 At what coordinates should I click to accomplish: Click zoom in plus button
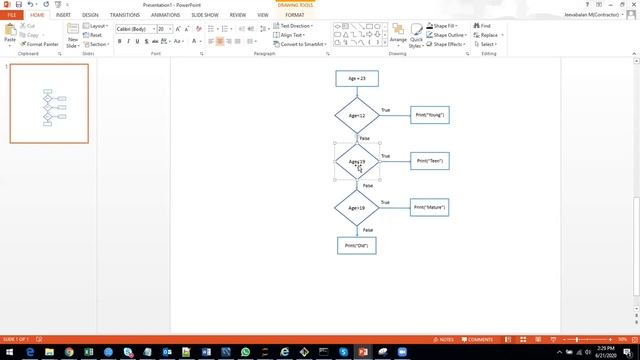click(x=610, y=340)
